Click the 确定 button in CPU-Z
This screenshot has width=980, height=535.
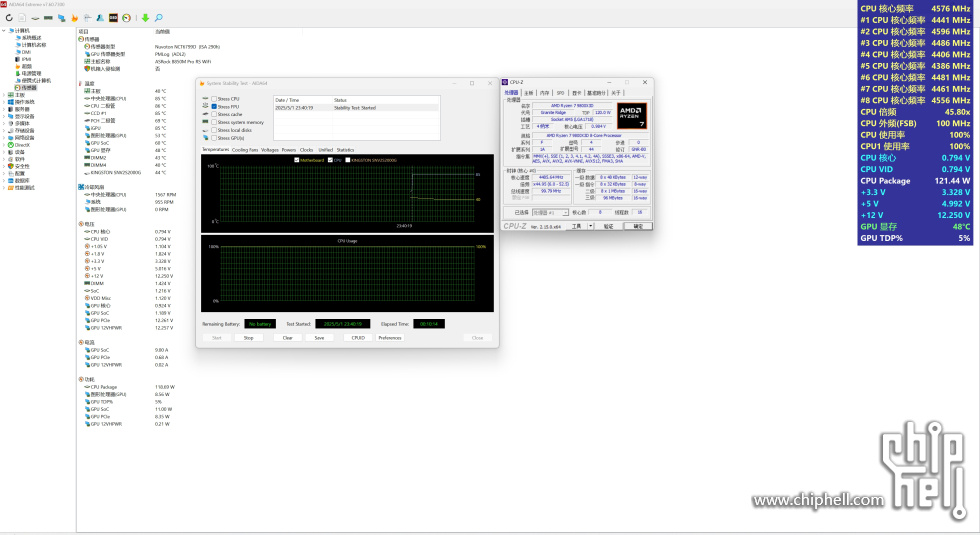click(638, 226)
